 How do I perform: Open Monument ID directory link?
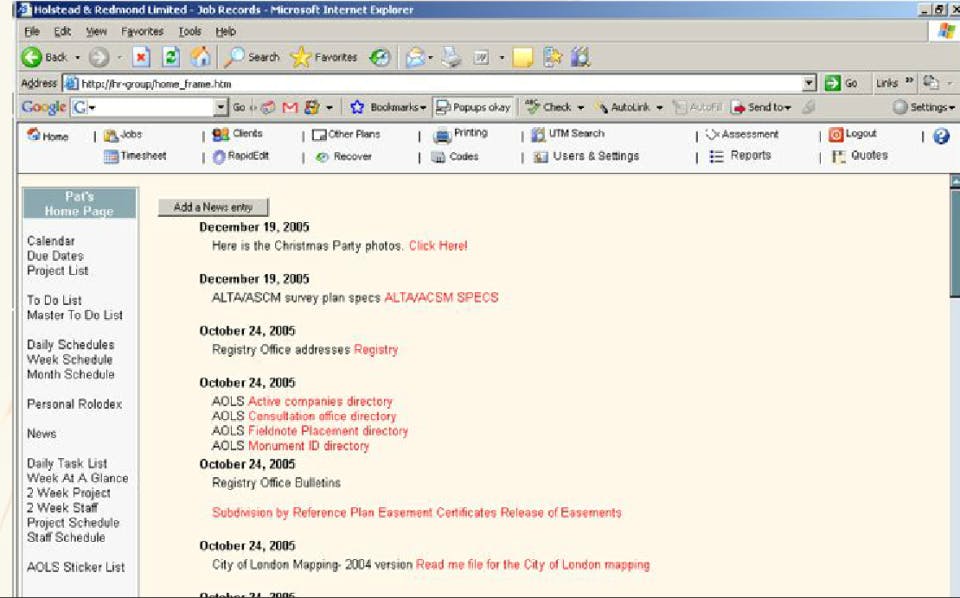(x=309, y=446)
